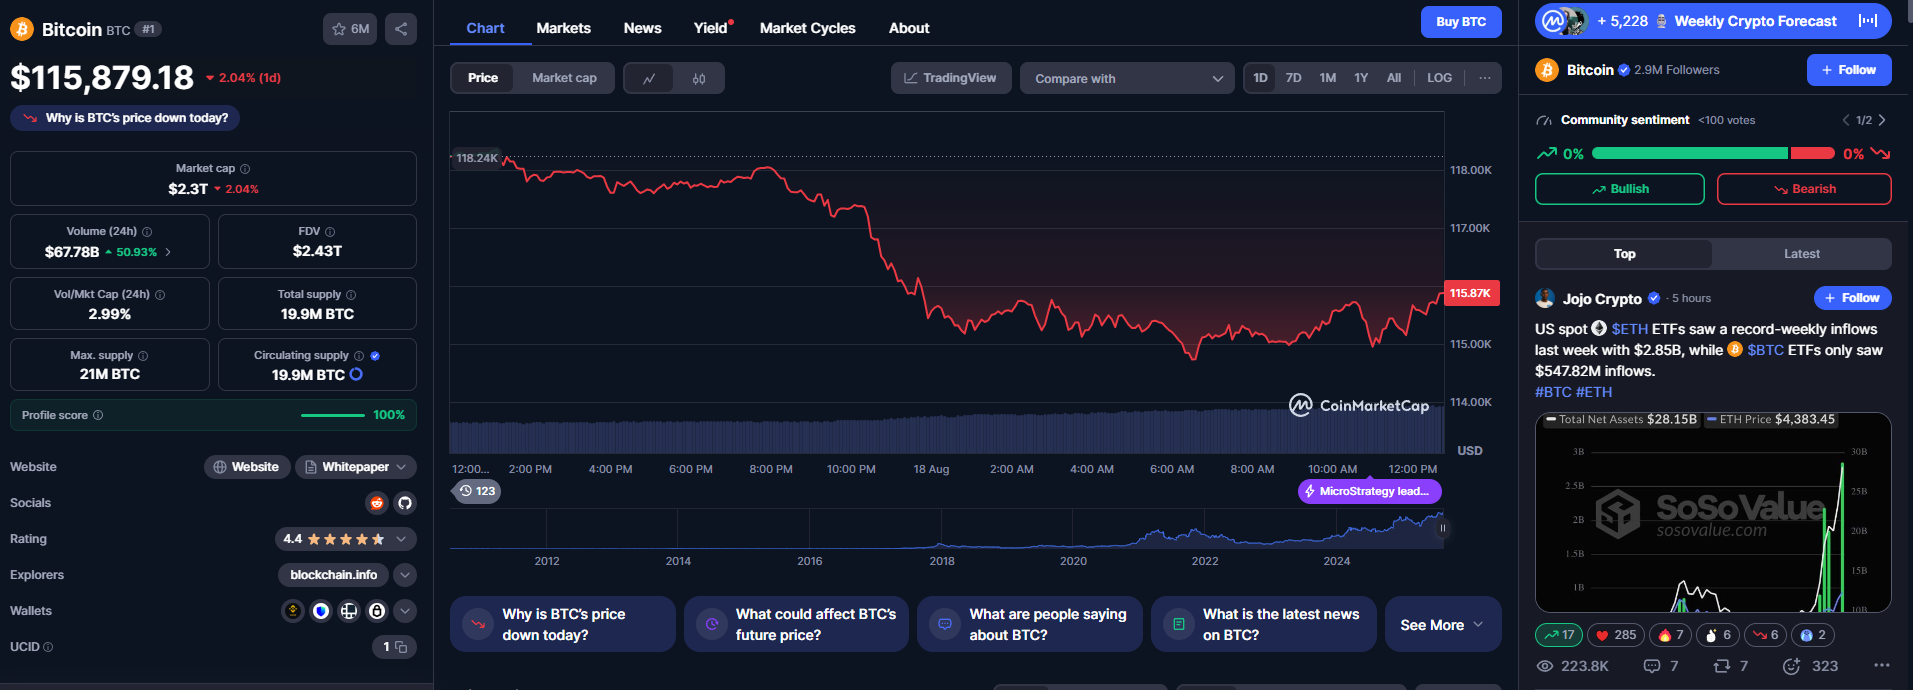
Task: Click the FDV info icon
Action: (x=330, y=232)
